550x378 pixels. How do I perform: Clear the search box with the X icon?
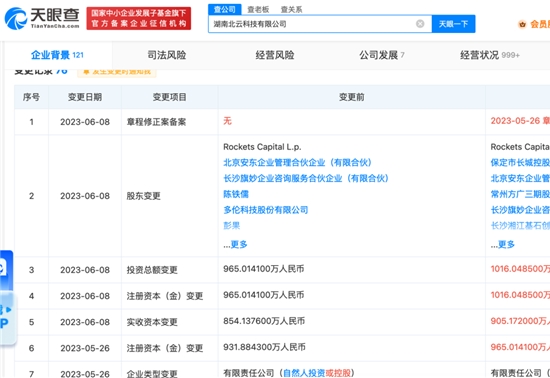[x=420, y=24]
